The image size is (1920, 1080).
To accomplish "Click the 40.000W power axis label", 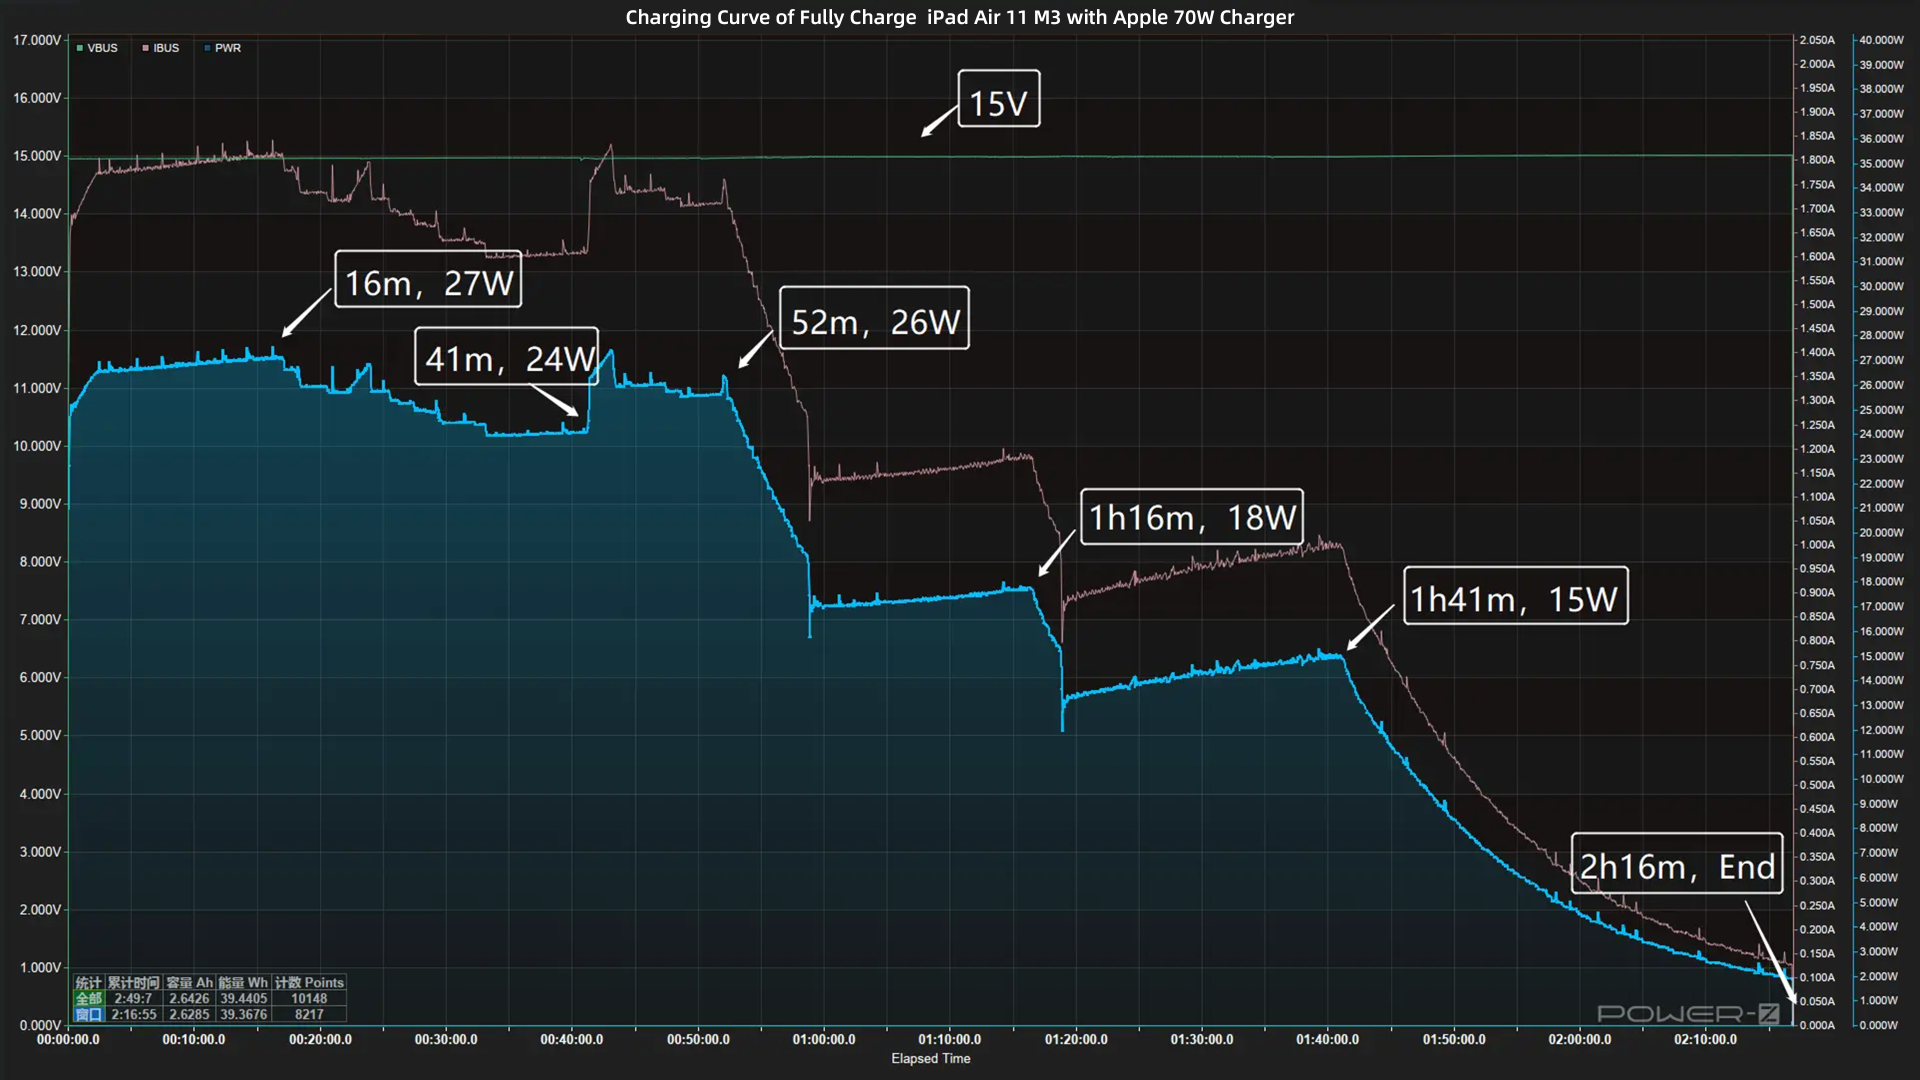I will tap(1881, 40).
